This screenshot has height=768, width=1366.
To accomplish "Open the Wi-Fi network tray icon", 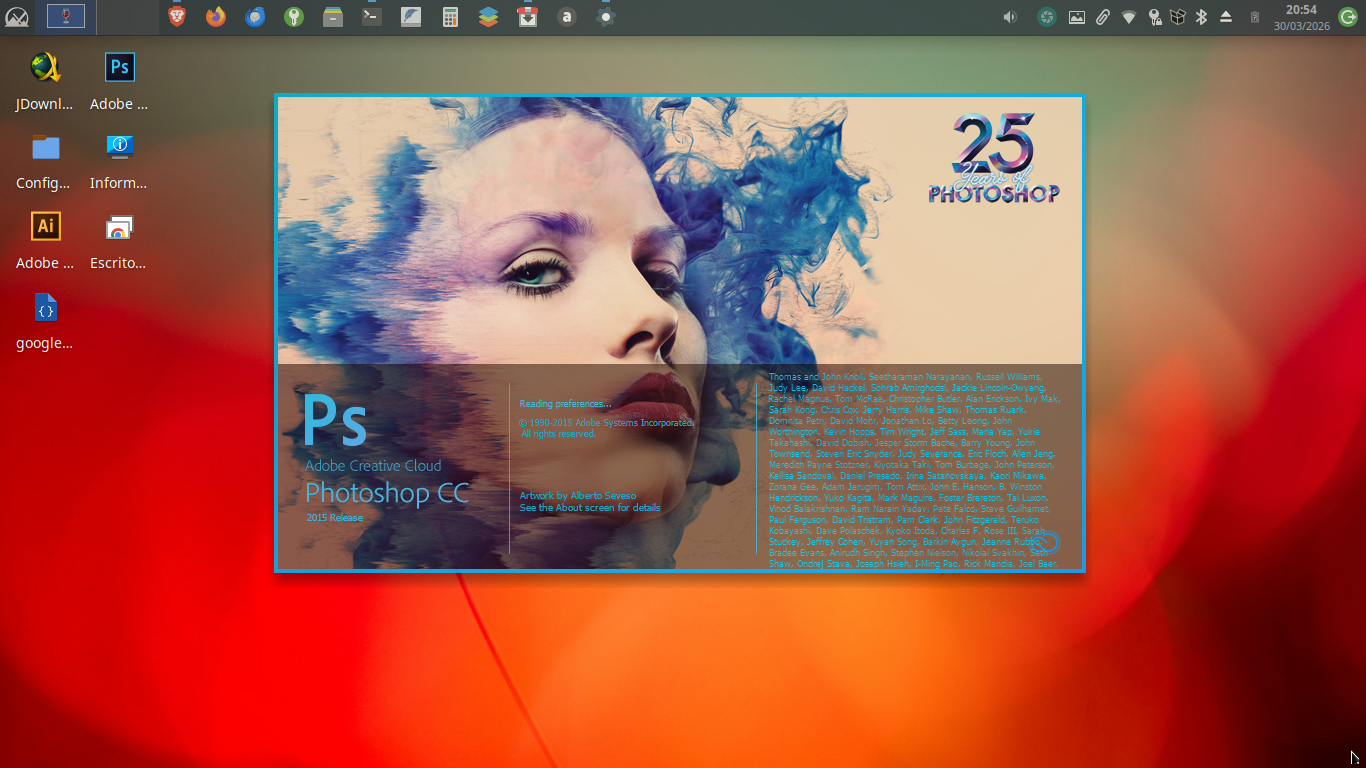I will (1128, 17).
